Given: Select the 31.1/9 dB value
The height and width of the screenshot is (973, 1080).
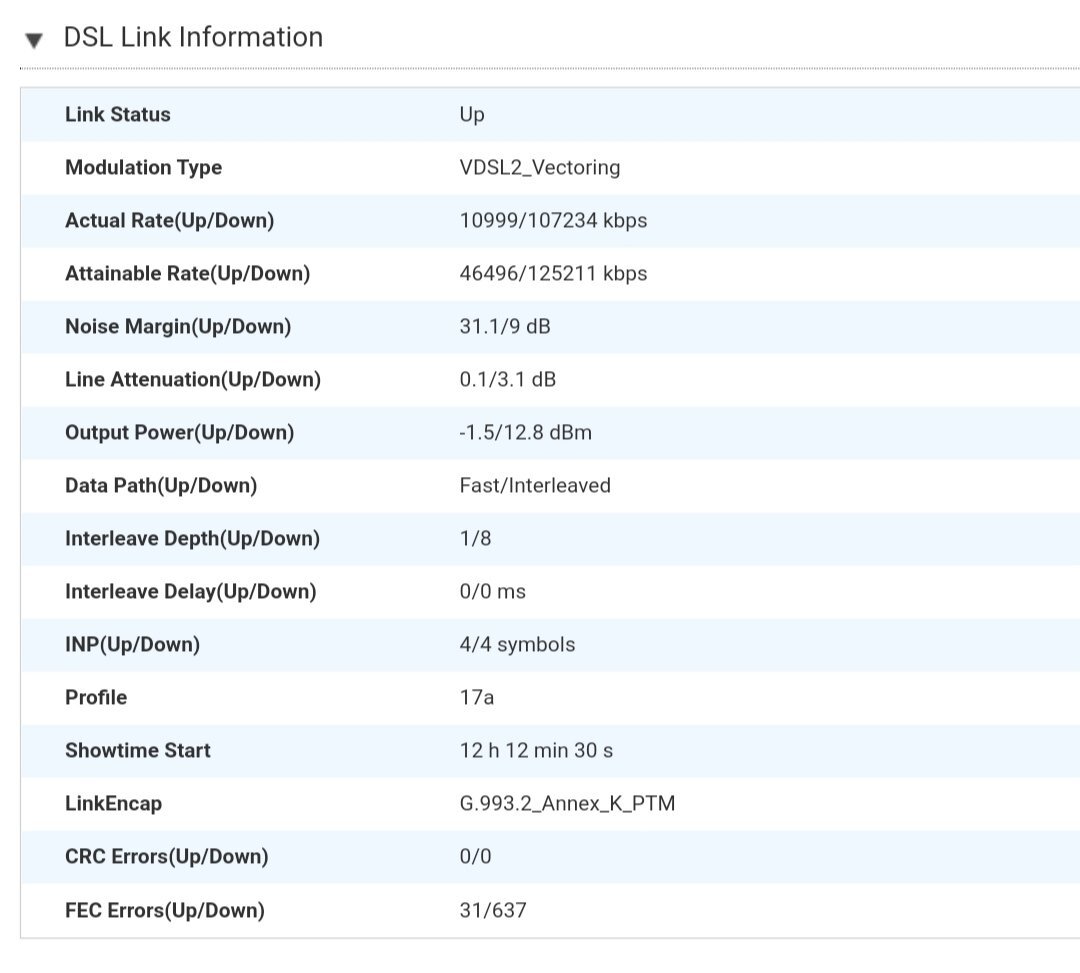Looking at the screenshot, I should pos(505,326).
